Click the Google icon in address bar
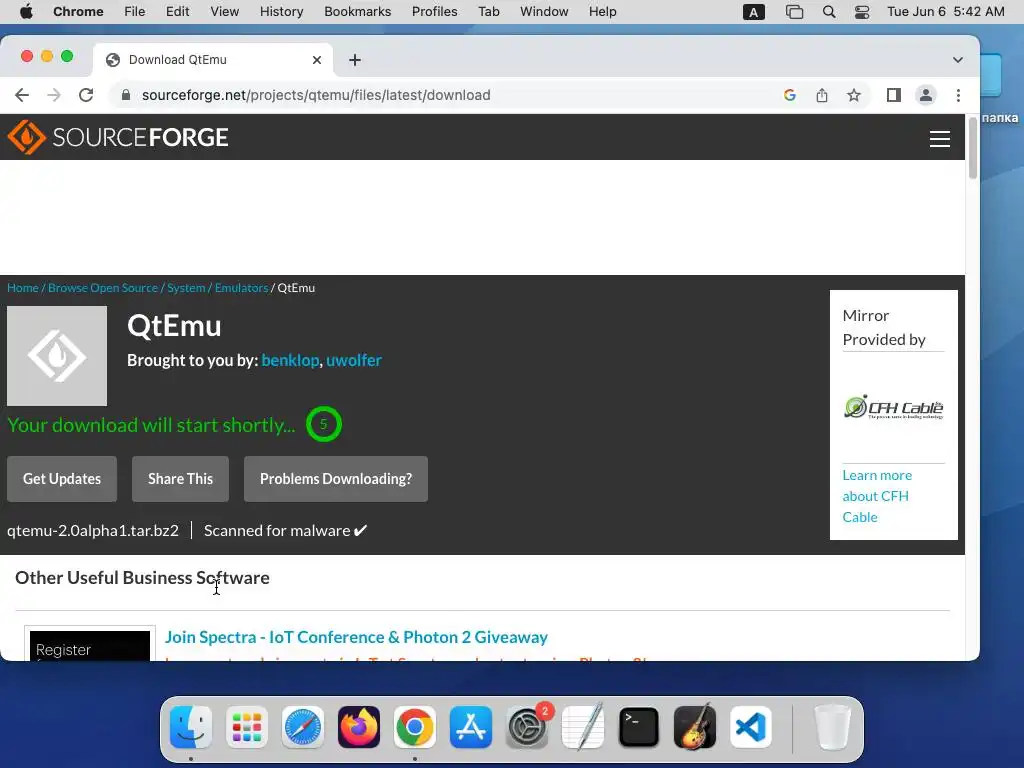The width and height of the screenshot is (1024, 768). 790,95
